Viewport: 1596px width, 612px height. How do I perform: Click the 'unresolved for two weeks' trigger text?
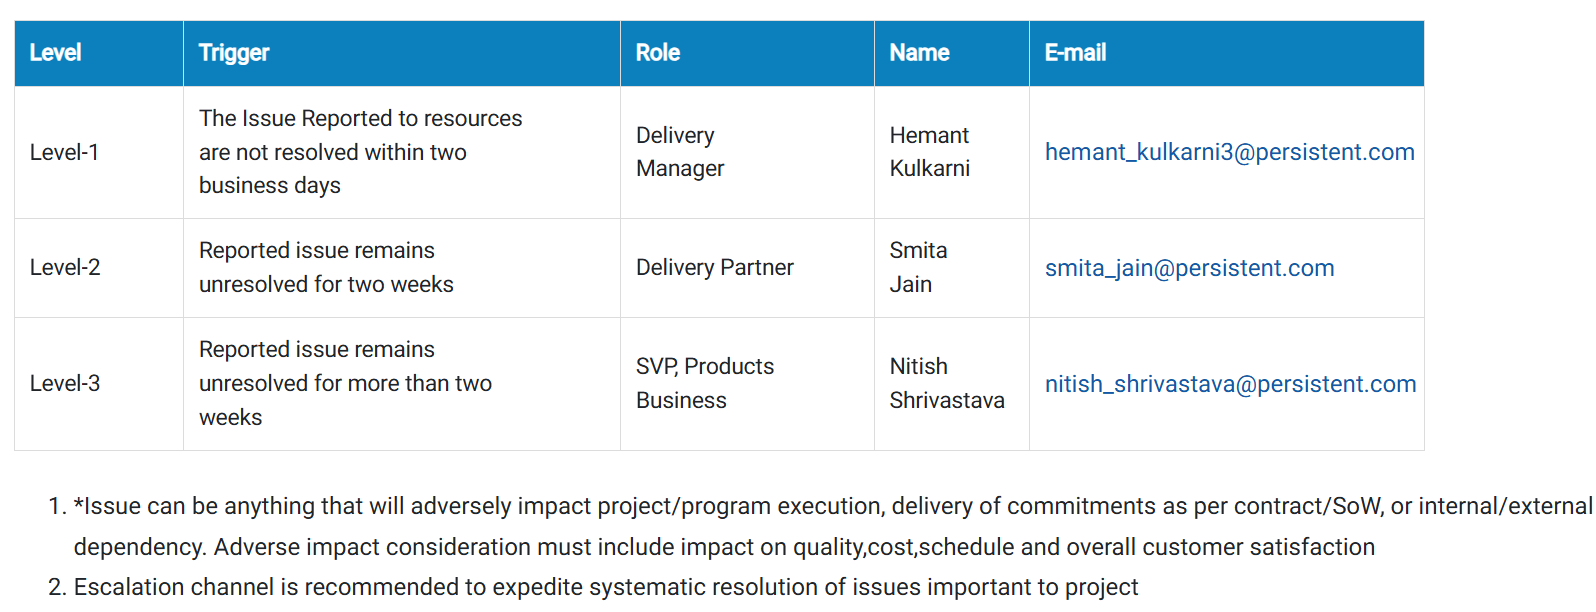(x=326, y=285)
